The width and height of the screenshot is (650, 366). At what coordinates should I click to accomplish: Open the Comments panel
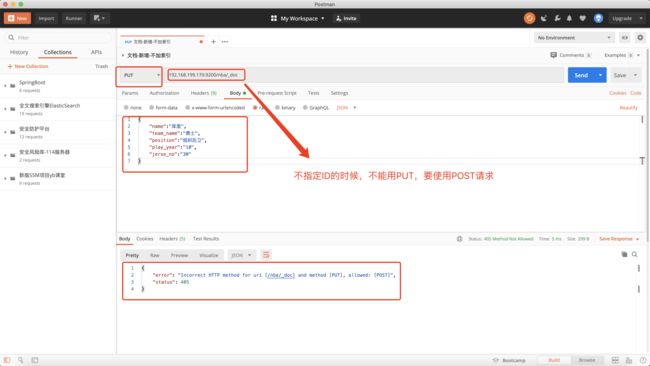click(x=570, y=55)
